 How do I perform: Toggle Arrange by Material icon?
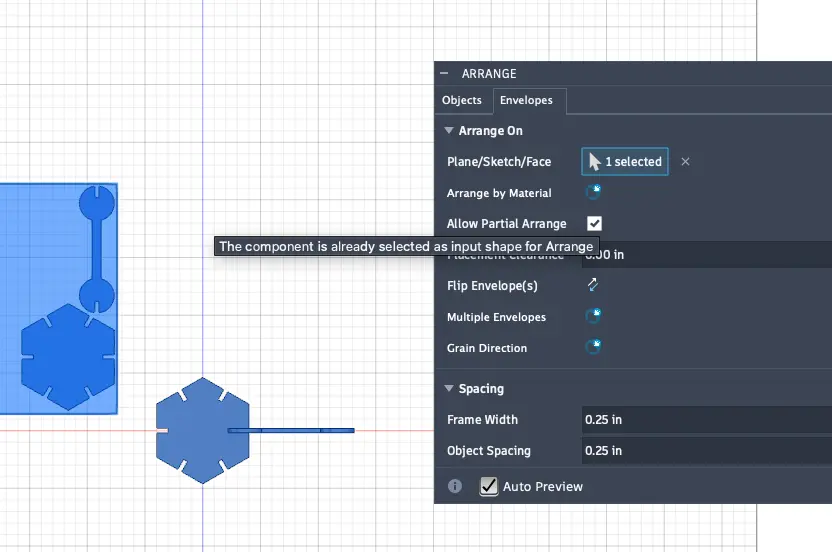593,192
